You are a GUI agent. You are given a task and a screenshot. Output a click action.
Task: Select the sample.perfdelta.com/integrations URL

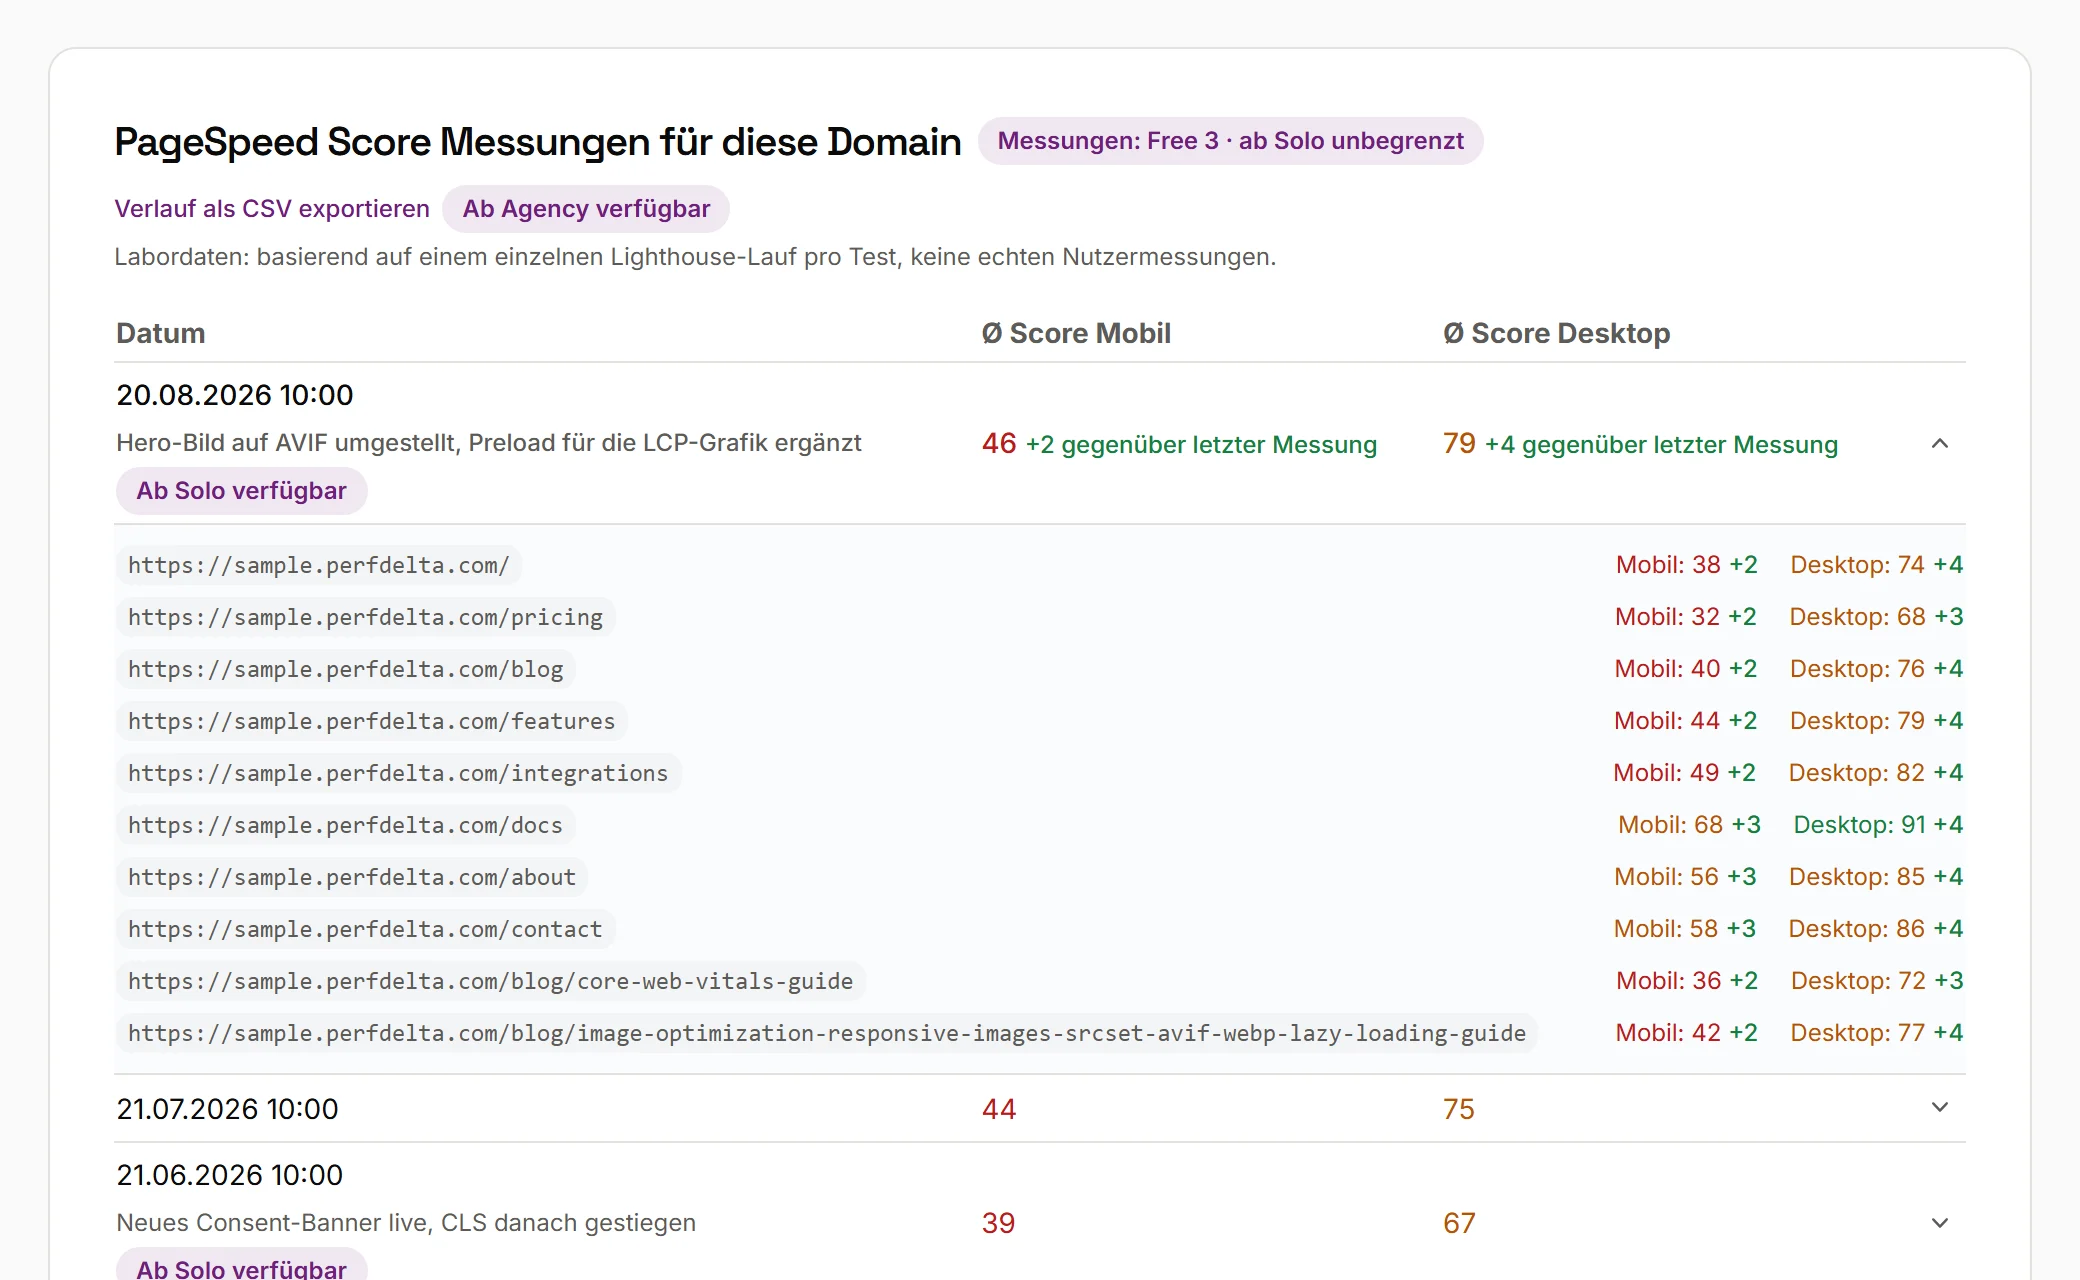tap(398, 773)
